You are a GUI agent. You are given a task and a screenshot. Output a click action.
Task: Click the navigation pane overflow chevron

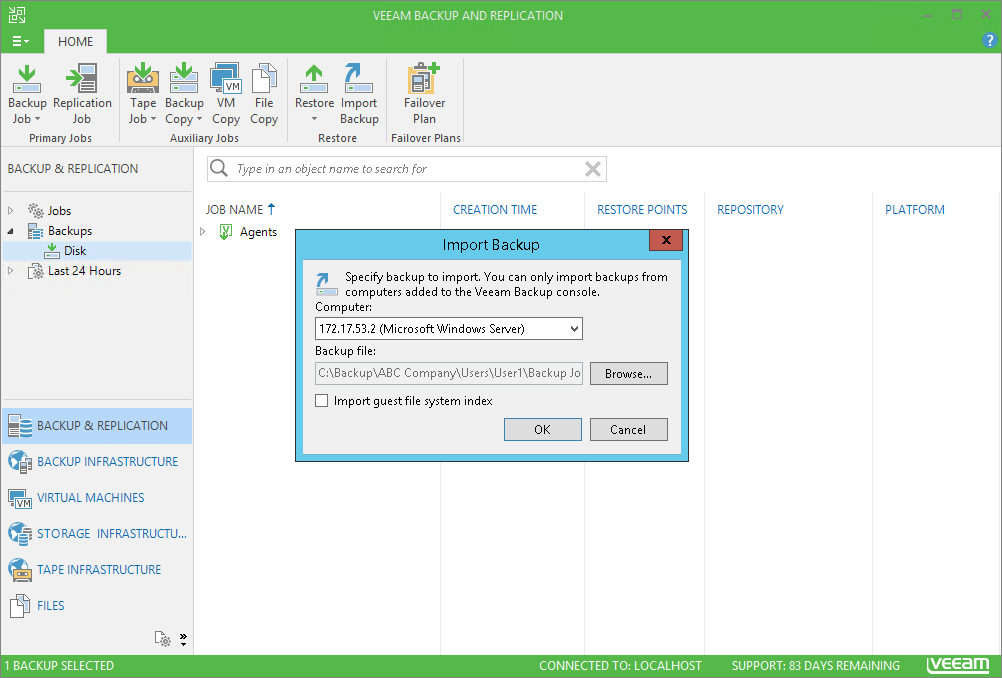pos(183,640)
